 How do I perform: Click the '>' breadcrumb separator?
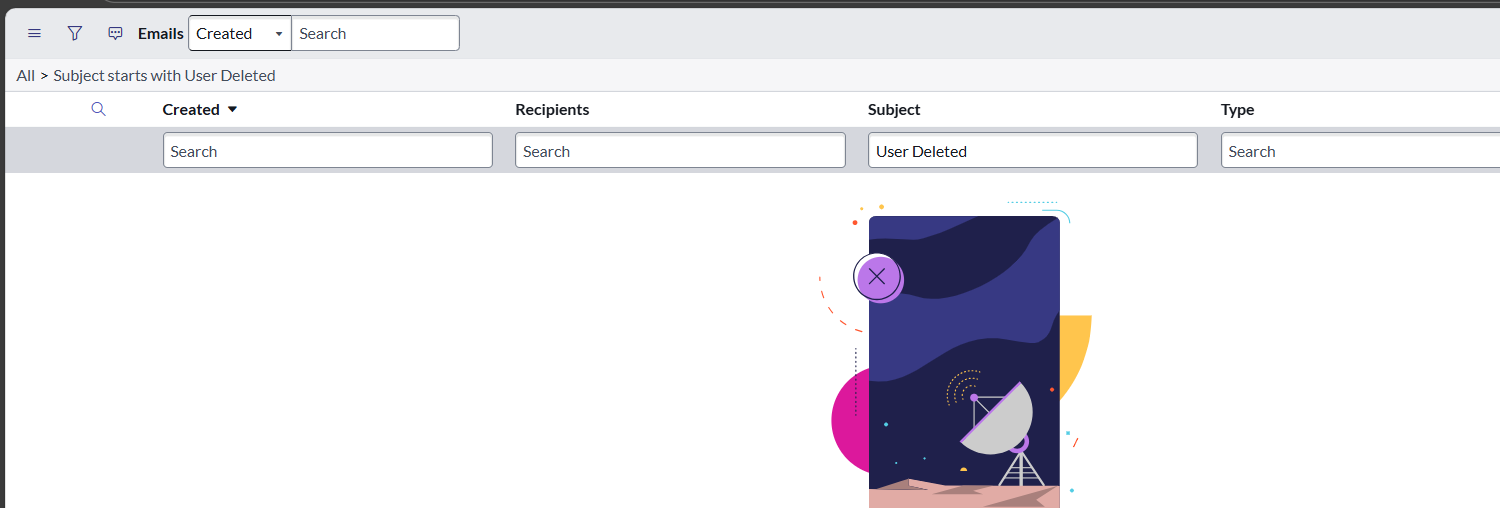pos(44,75)
